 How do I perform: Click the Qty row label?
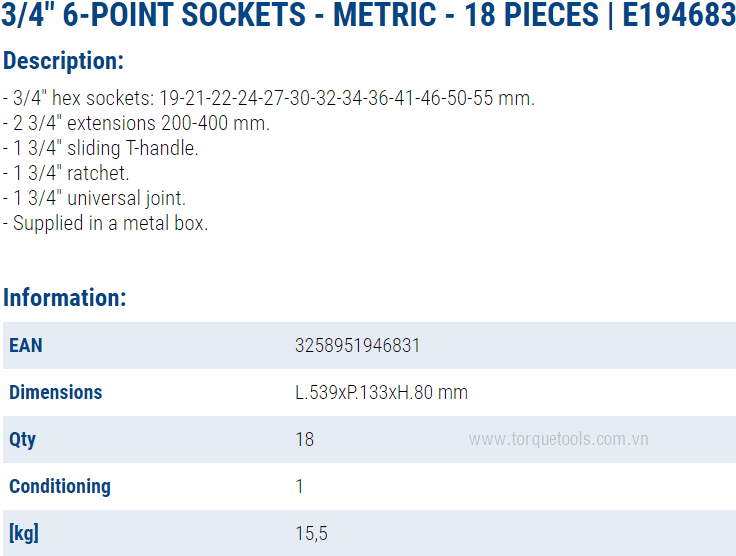click(x=22, y=439)
